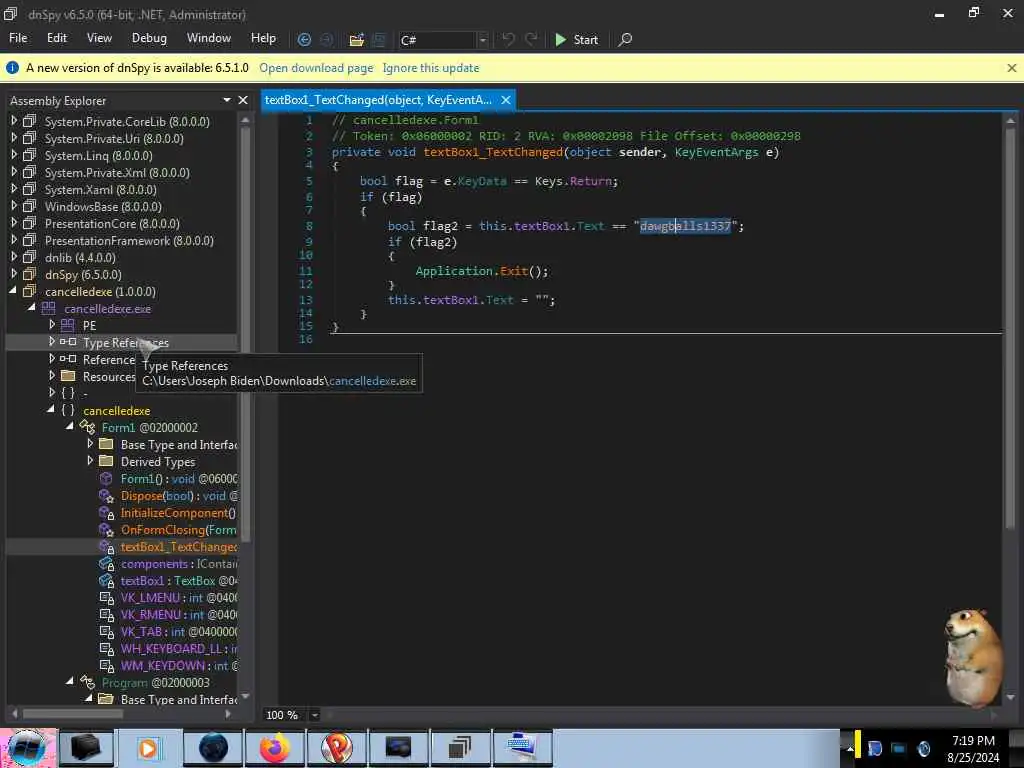Click Assembly Explorer horizontal scrollbar thumb
The width and height of the screenshot is (1024, 768).
[x=72, y=714]
